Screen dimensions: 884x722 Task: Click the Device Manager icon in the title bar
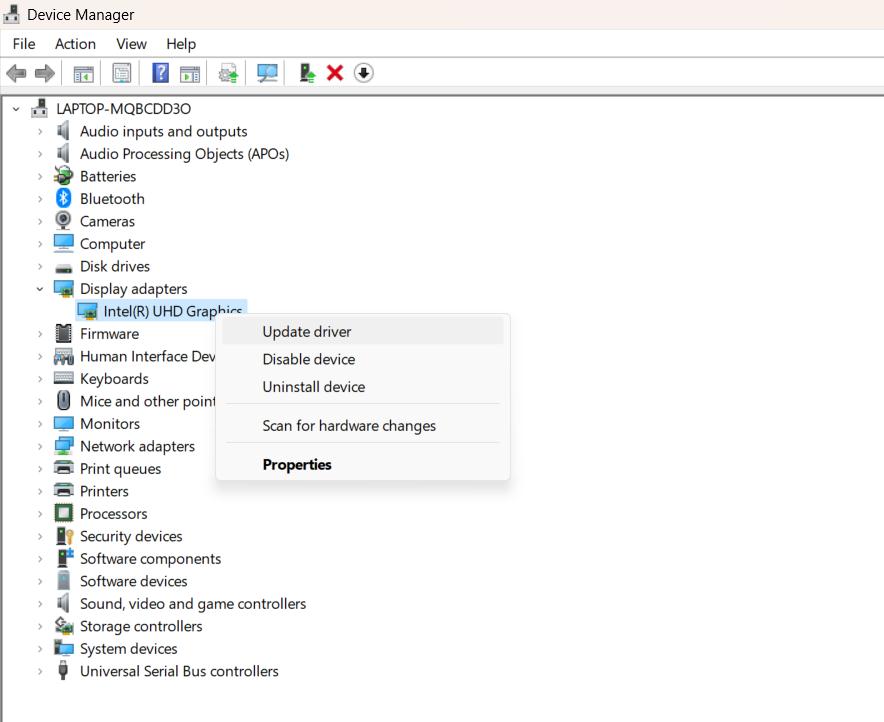point(10,14)
